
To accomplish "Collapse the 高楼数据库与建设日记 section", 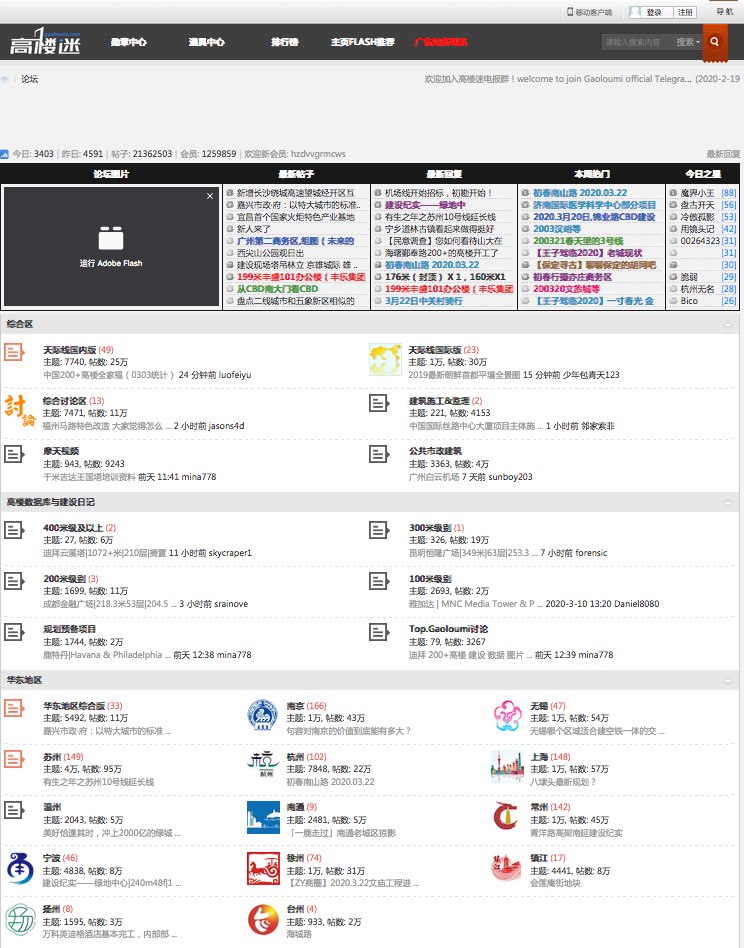I will [x=728, y=502].
